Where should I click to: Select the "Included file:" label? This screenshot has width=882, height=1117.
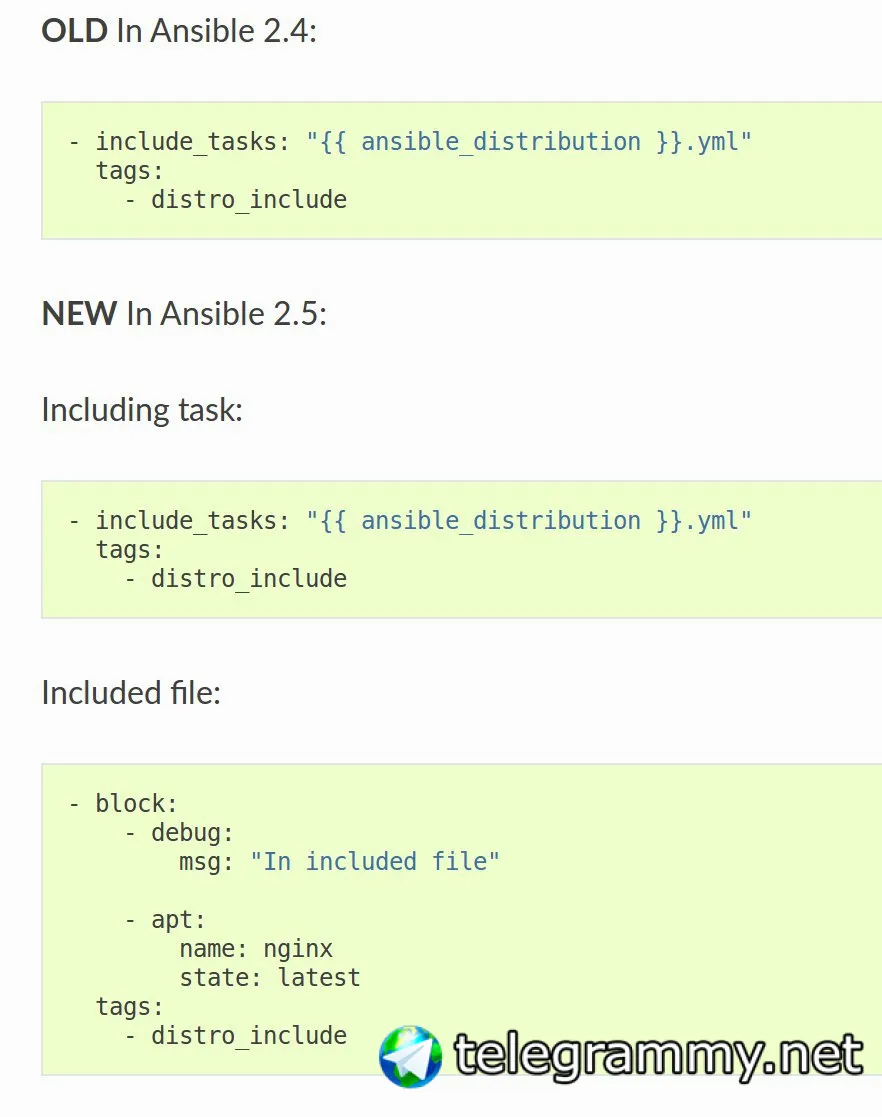point(131,692)
